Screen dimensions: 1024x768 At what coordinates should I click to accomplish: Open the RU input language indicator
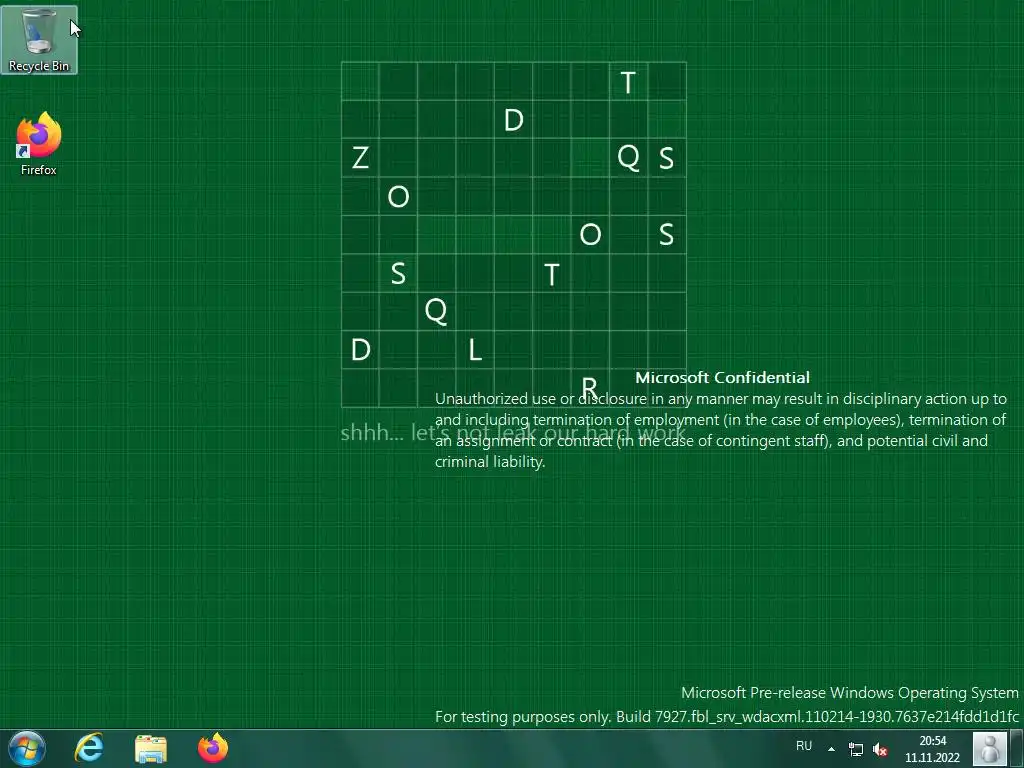click(x=804, y=746)
